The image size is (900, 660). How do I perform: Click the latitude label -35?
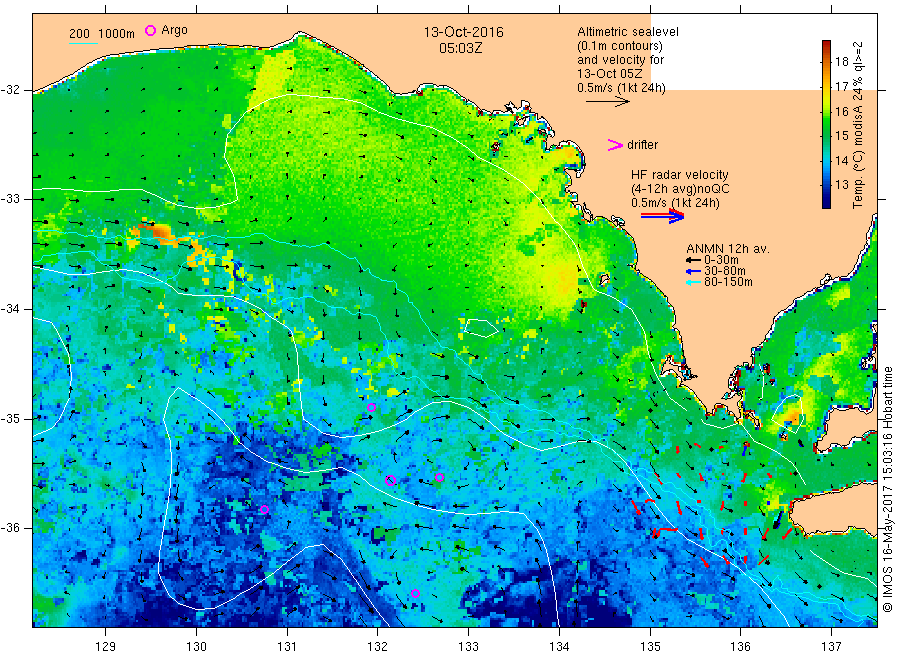pos(10,419)
